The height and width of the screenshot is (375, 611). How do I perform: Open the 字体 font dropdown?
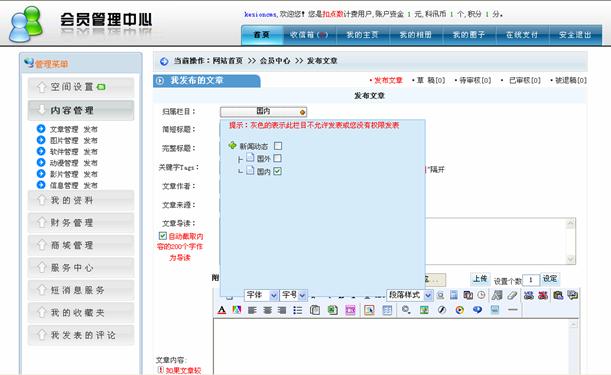click(261, 295)
